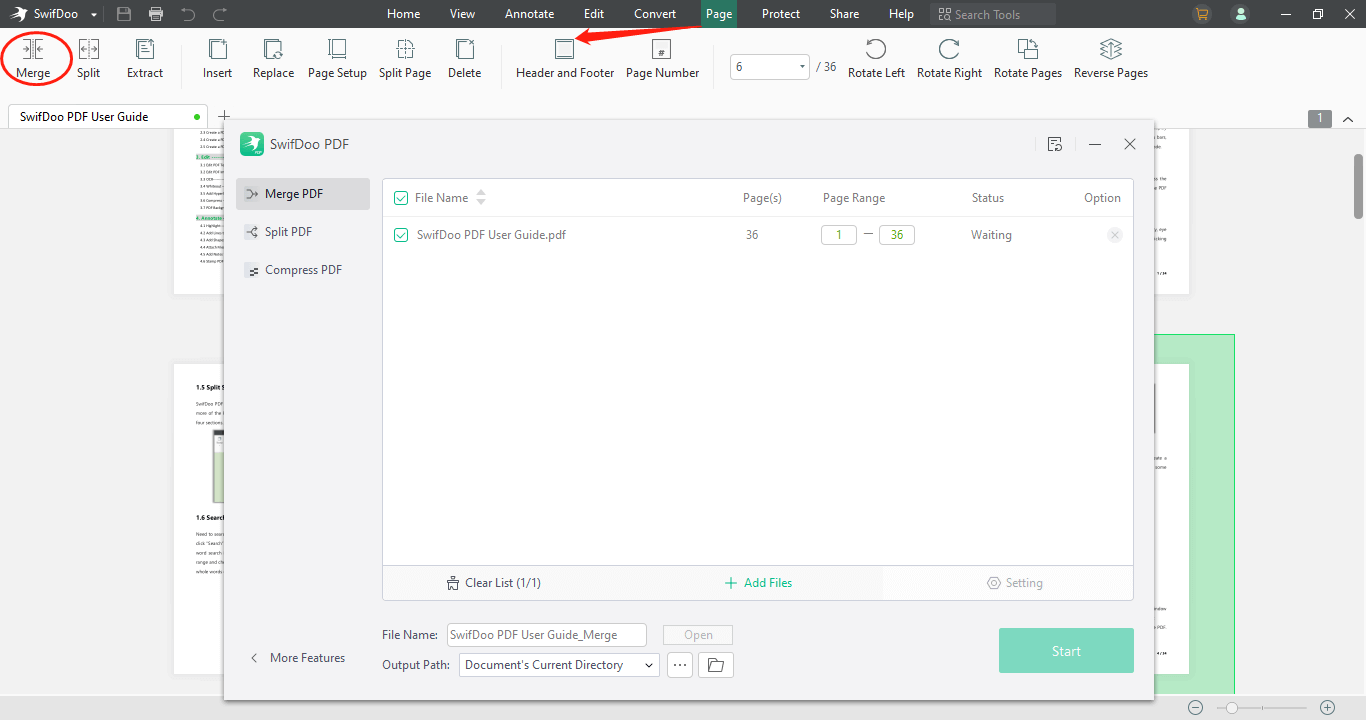Rotate the page right

(949, 59)
